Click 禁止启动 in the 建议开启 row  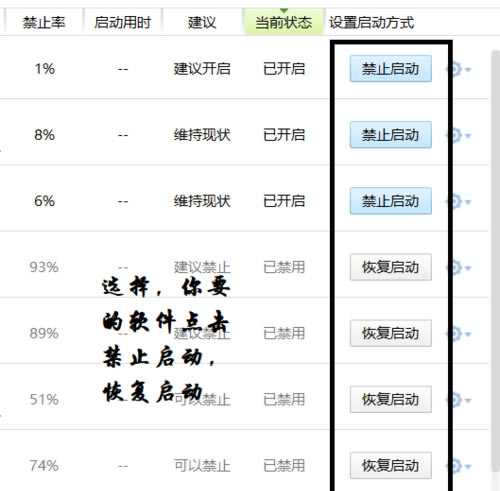click(x=391, y=69)
